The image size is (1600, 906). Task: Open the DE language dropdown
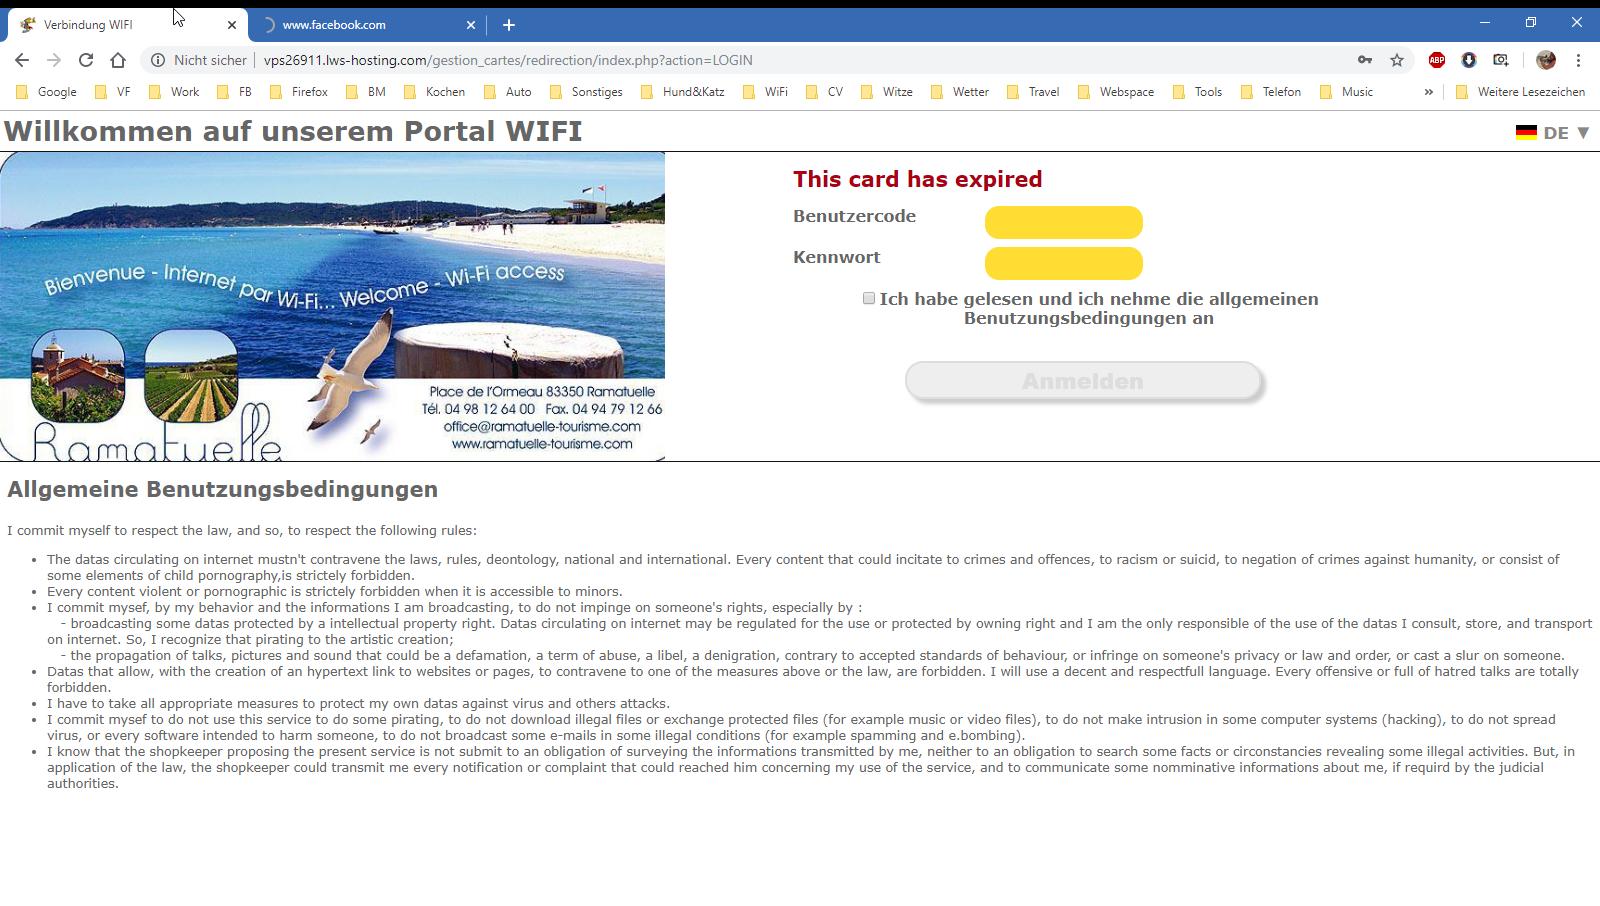point(1553,132)
